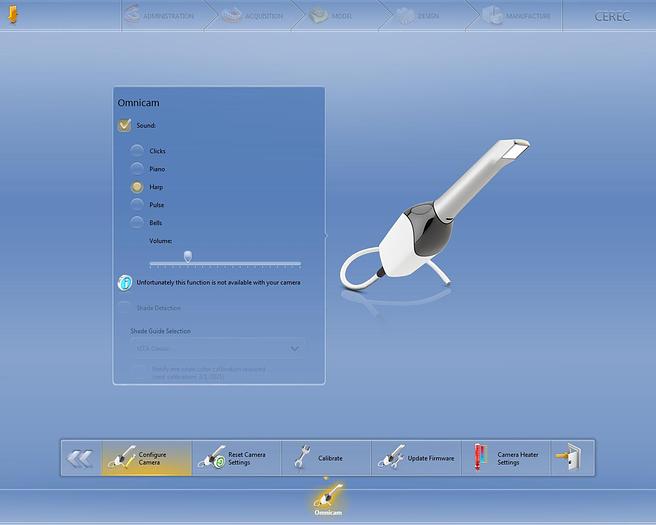This screenshot has width=656, height=525.
Task: Uncheck the Sound checkbox
Action: pos(124,125)
